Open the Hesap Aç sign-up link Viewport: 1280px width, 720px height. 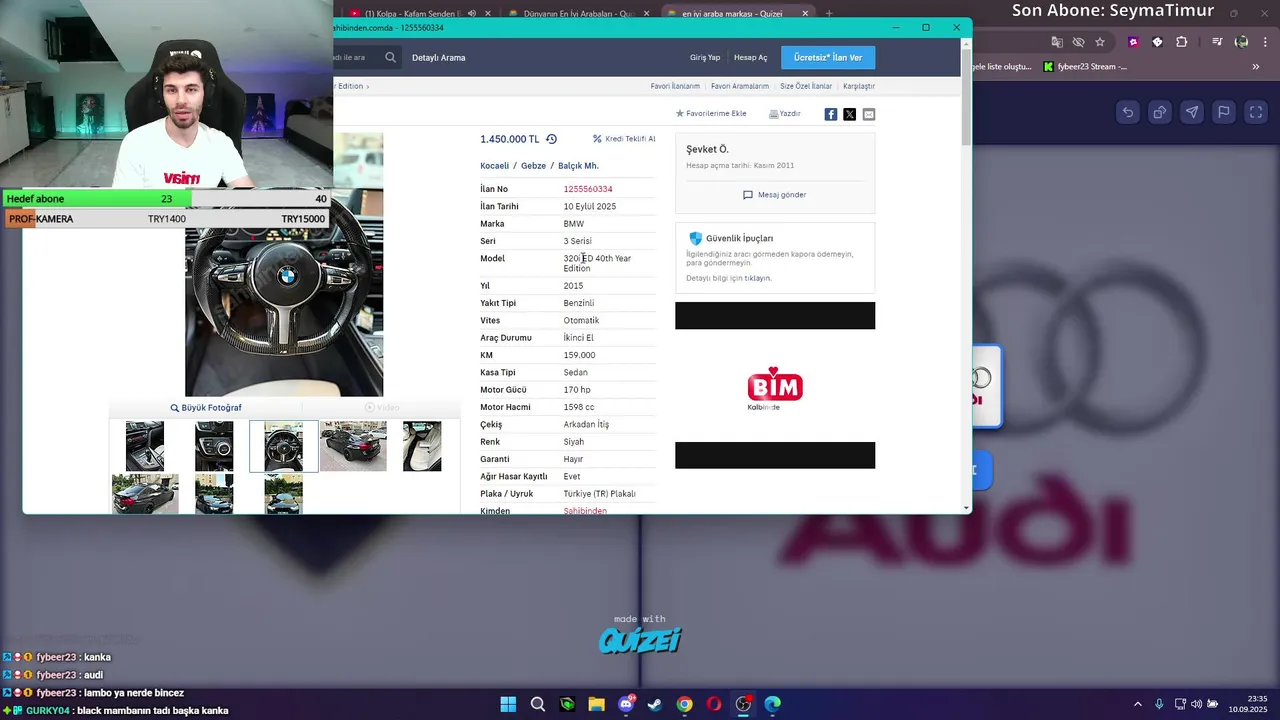pyautogui.click(x=751, y=58)
